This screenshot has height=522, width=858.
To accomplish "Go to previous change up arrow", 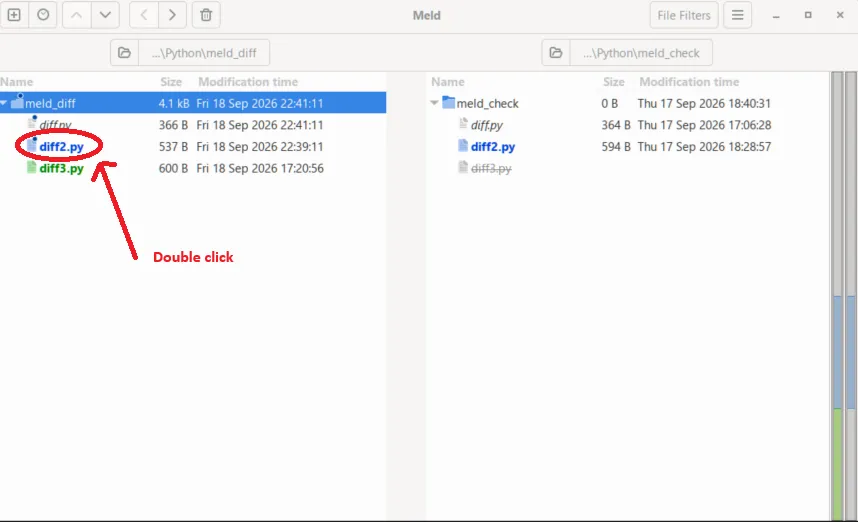I will tap(77, 15).
